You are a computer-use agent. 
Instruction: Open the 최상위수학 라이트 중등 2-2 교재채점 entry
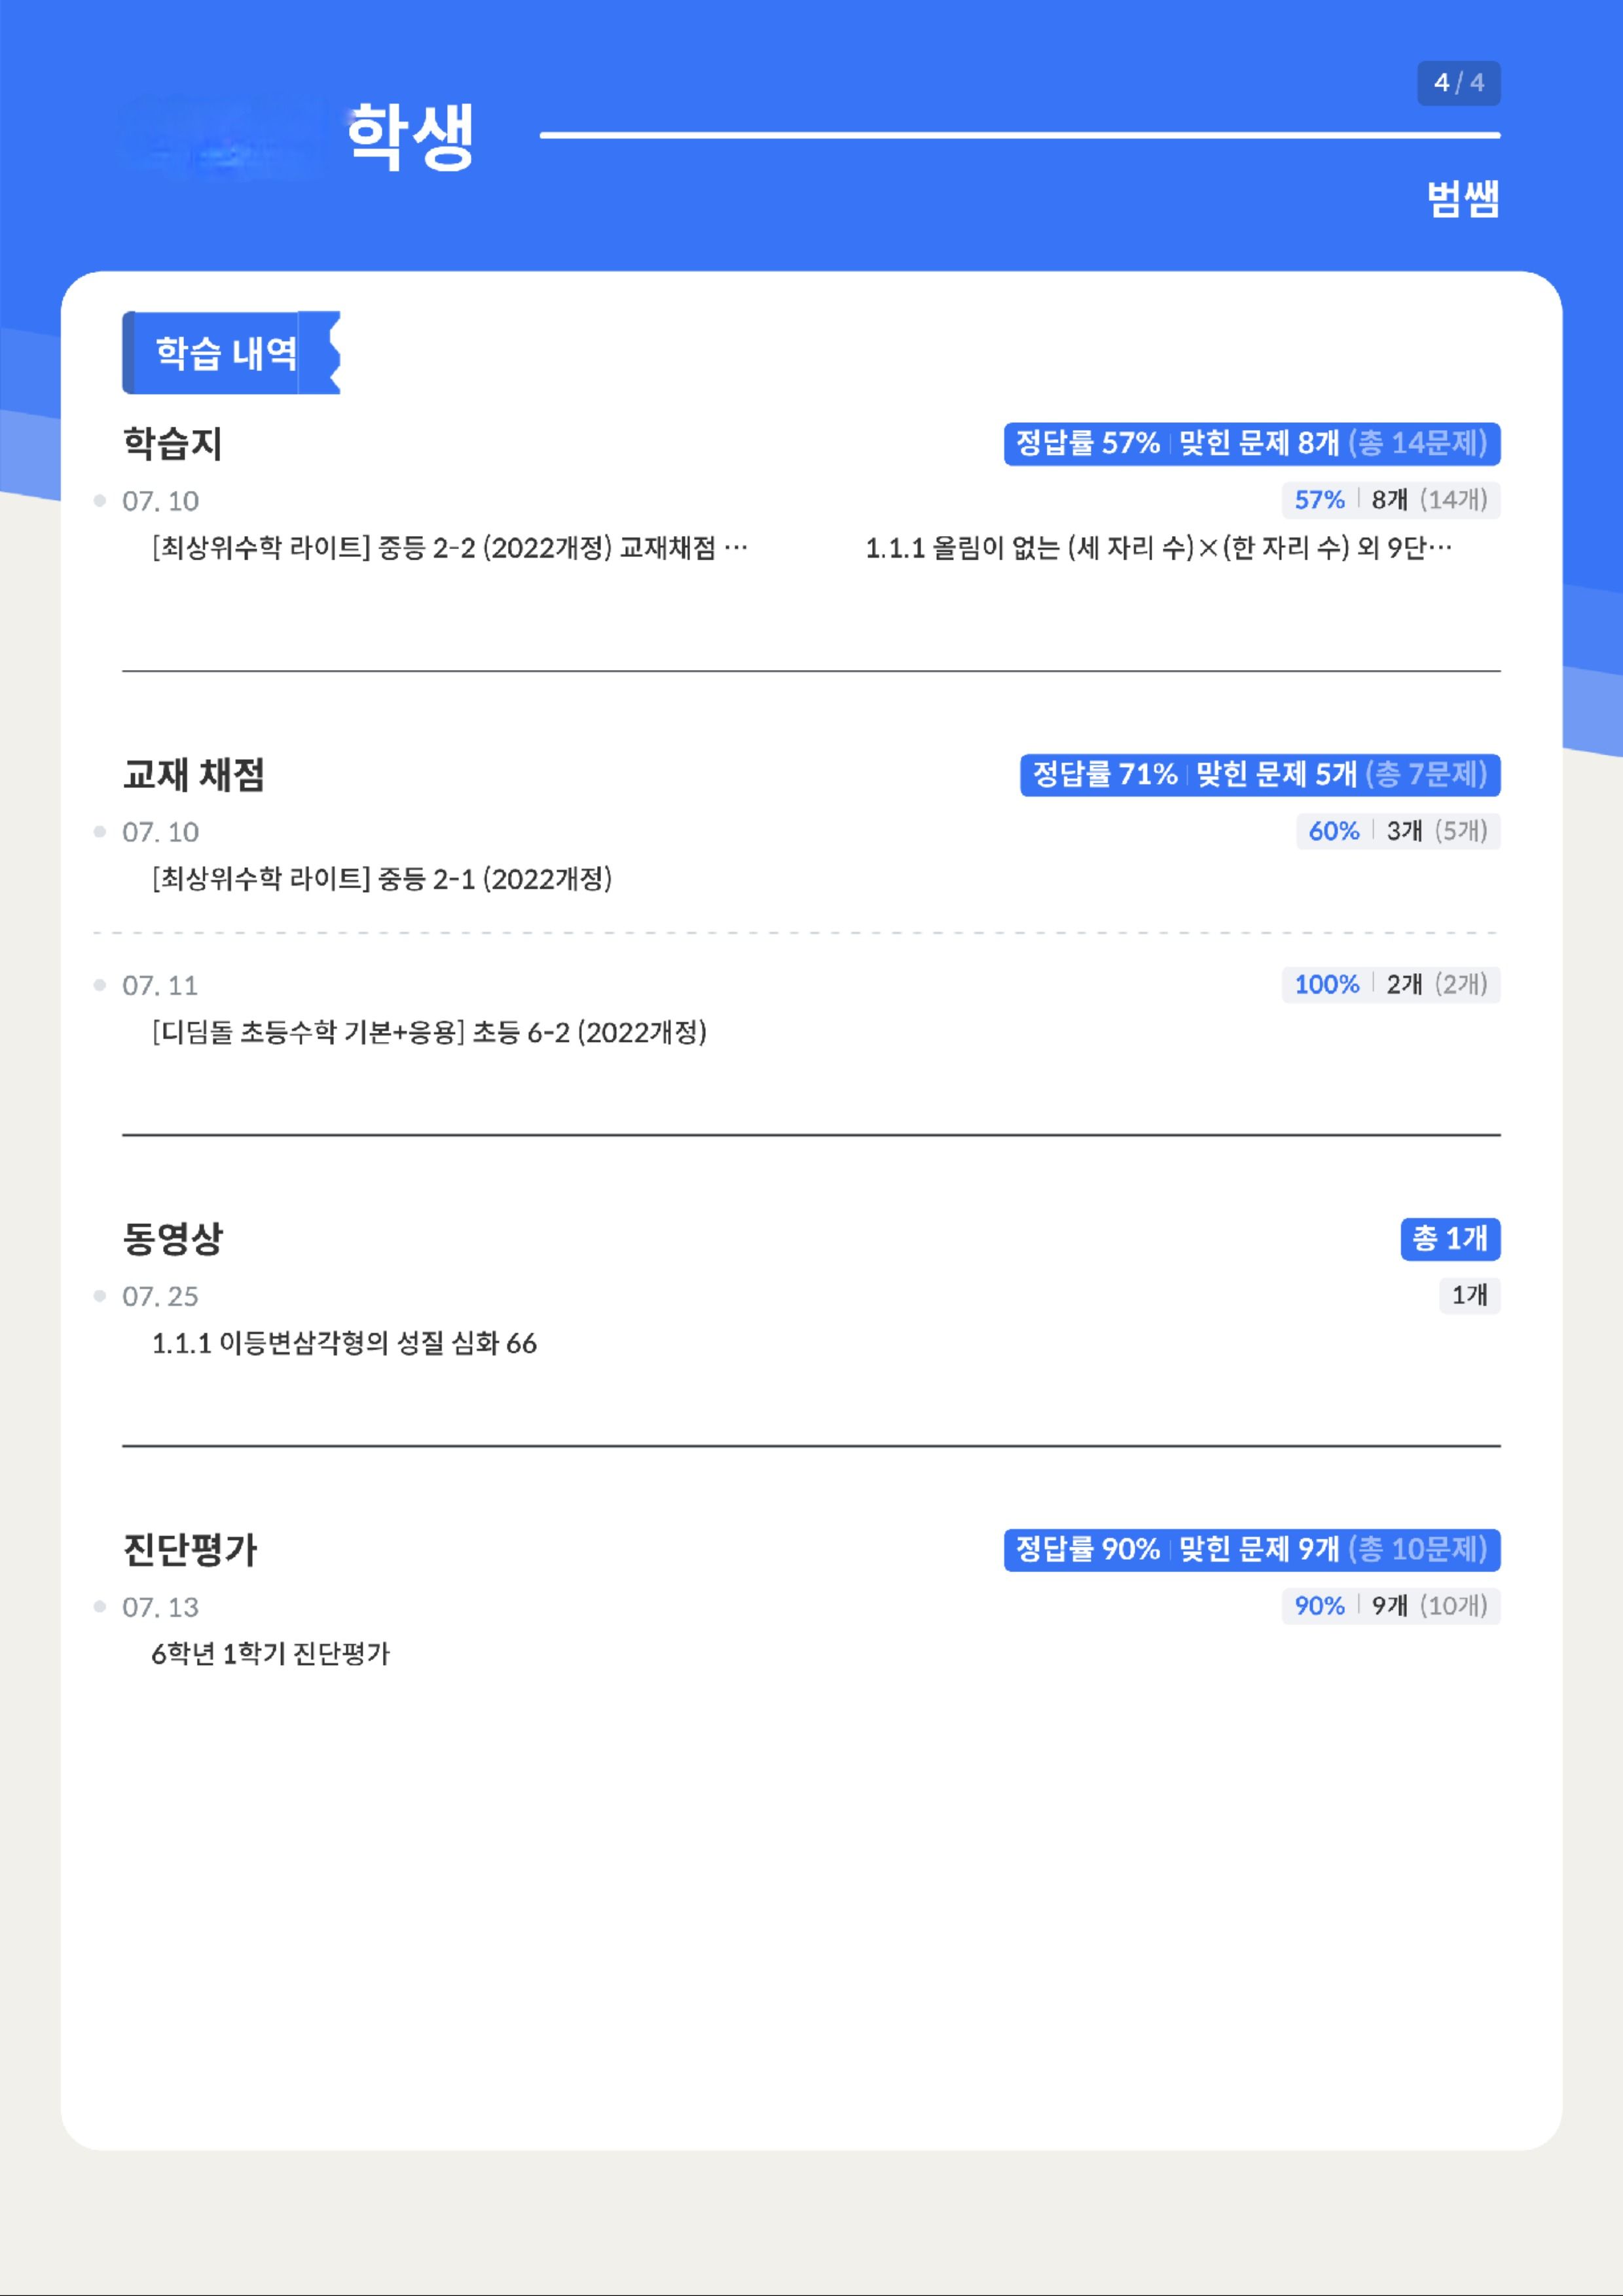point(450,548)
